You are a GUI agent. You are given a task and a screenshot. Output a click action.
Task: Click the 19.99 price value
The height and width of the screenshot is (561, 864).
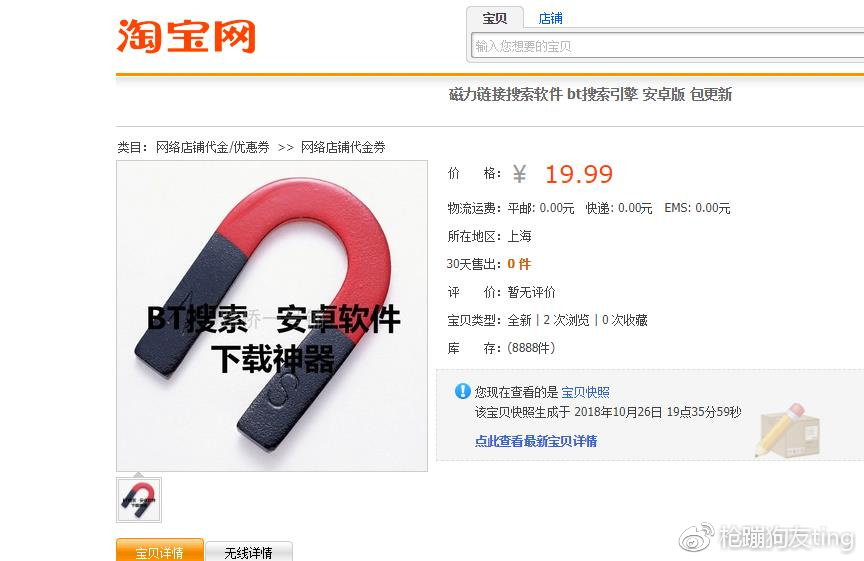tap(579, 175)
